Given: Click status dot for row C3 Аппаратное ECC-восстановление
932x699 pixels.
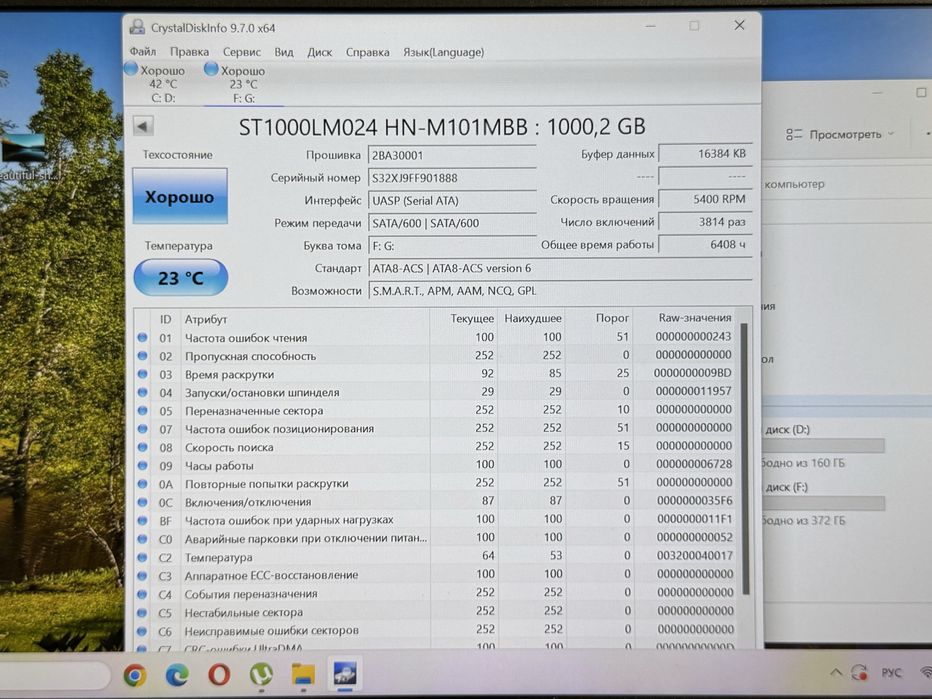Looking at the screenshot, I should pyautogui.click(x=142, y=576).
